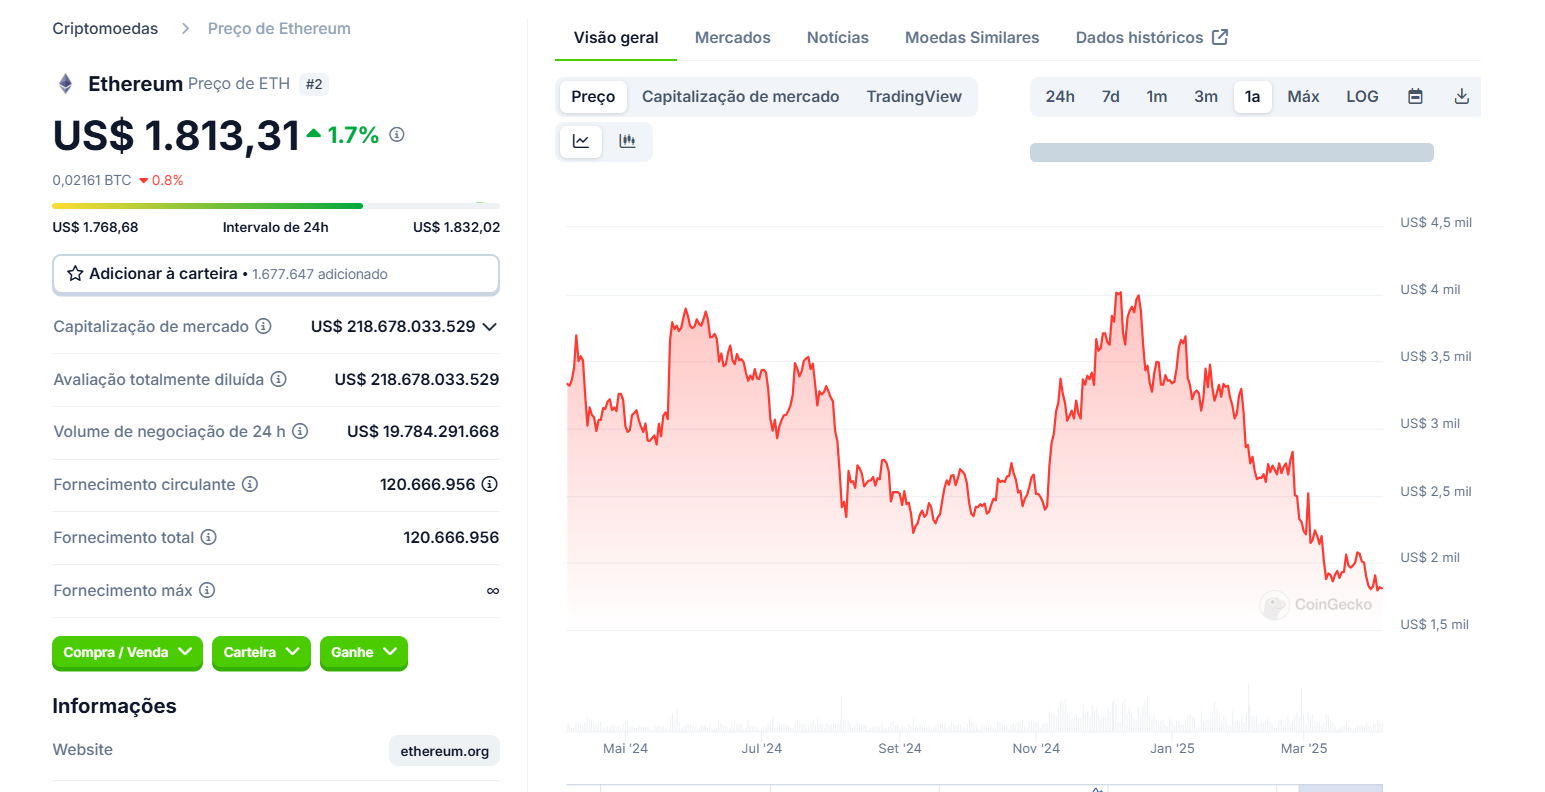Open the Dados históricos tab
Image resolution: width=1545 pixels, height=792 pixels.
1152,38
